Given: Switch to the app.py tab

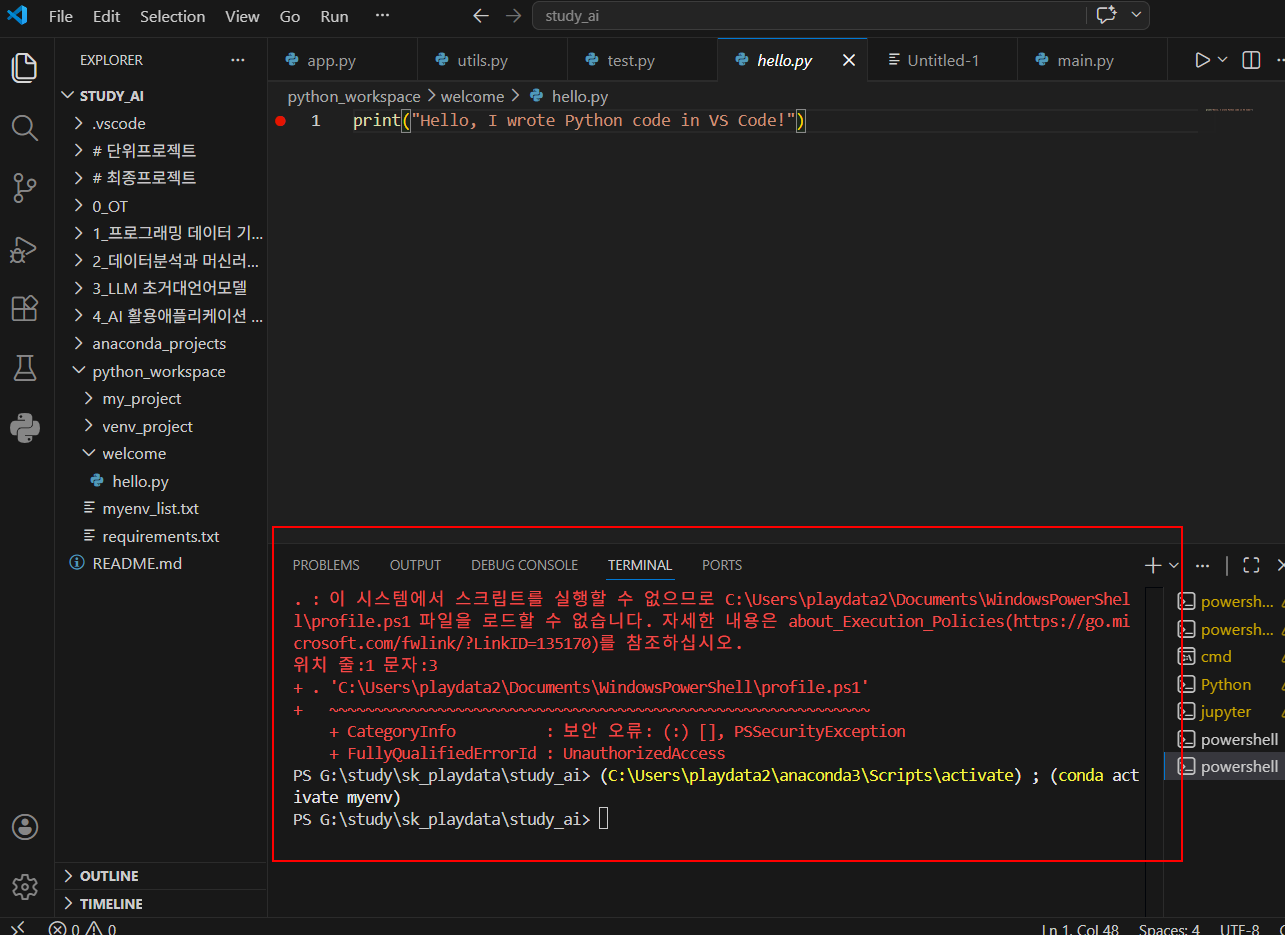Looking at the screenshot, I should [x=342, y=60].
